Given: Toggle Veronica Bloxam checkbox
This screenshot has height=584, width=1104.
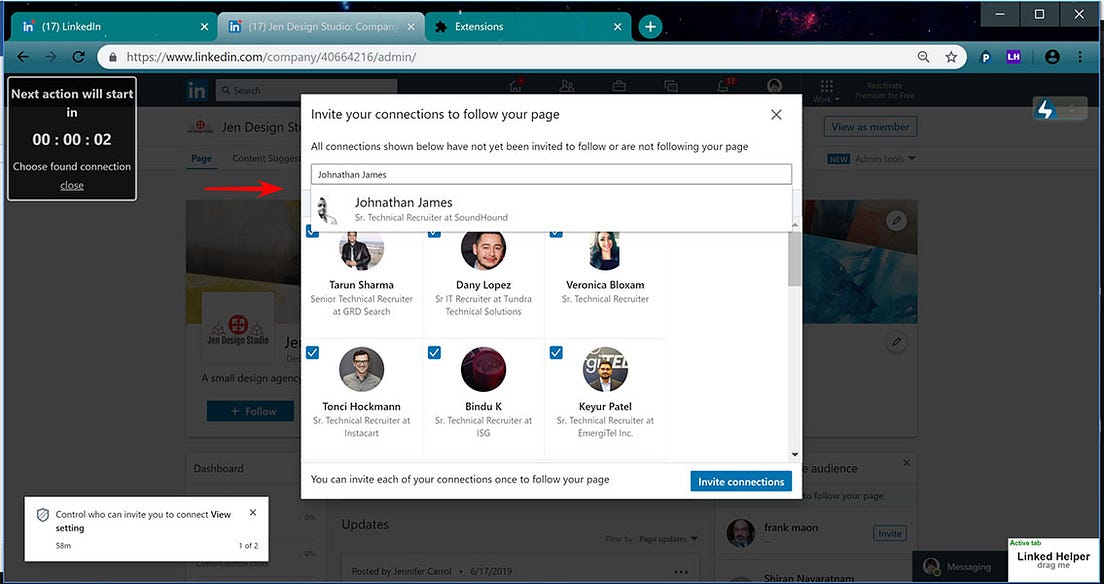Looking at the screenshot, I should (556, 232).
